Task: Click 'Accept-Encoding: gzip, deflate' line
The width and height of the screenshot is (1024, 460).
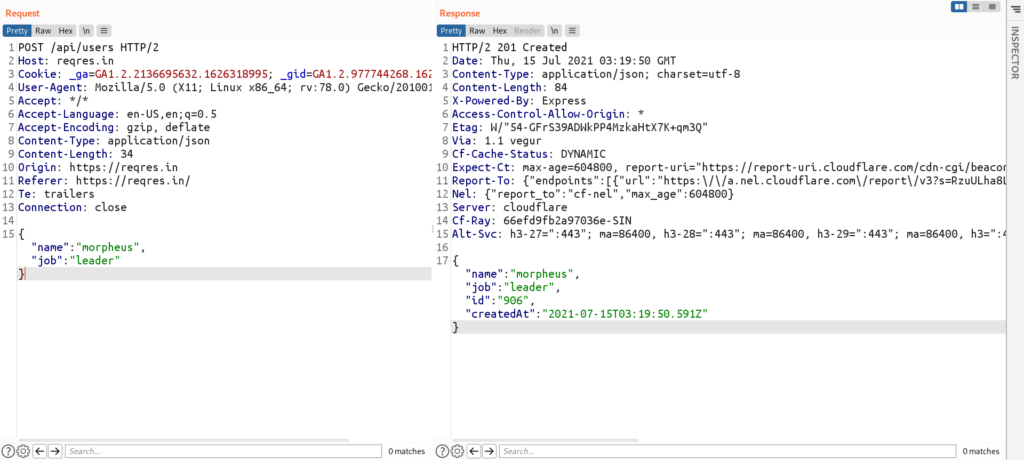Action: click(x=114, y=127)
